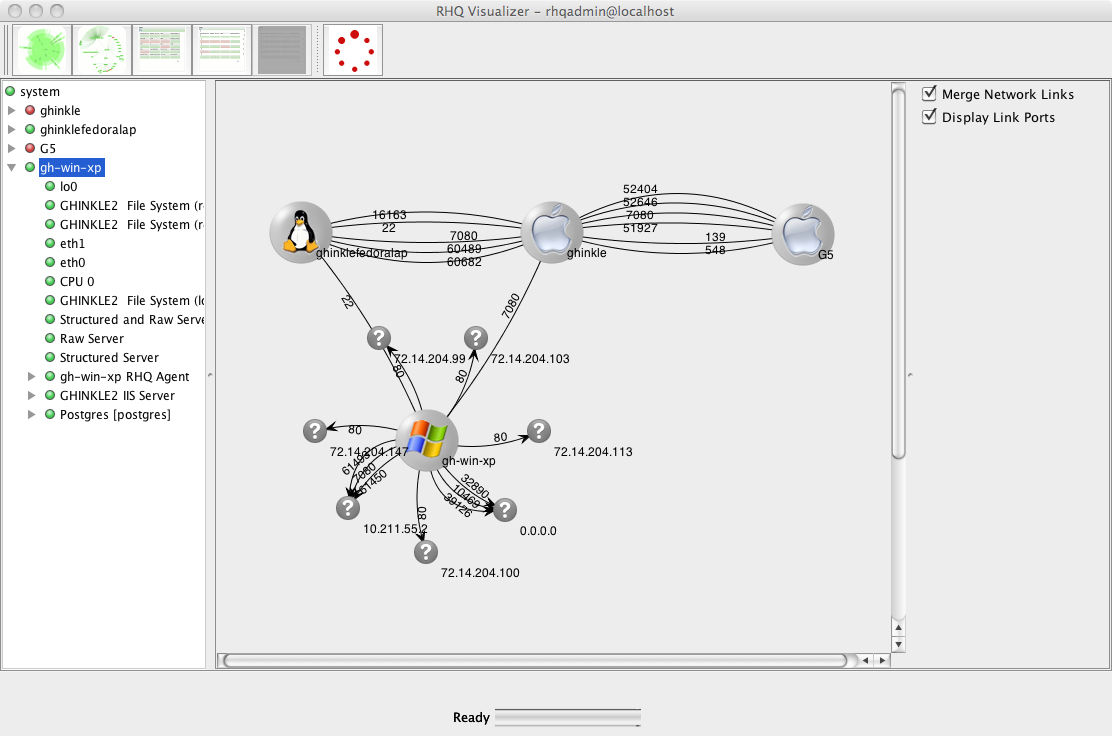Select the gray blank view thumbnail
This screenshot has height=736, width=1112.
click(x=282, y=50)
